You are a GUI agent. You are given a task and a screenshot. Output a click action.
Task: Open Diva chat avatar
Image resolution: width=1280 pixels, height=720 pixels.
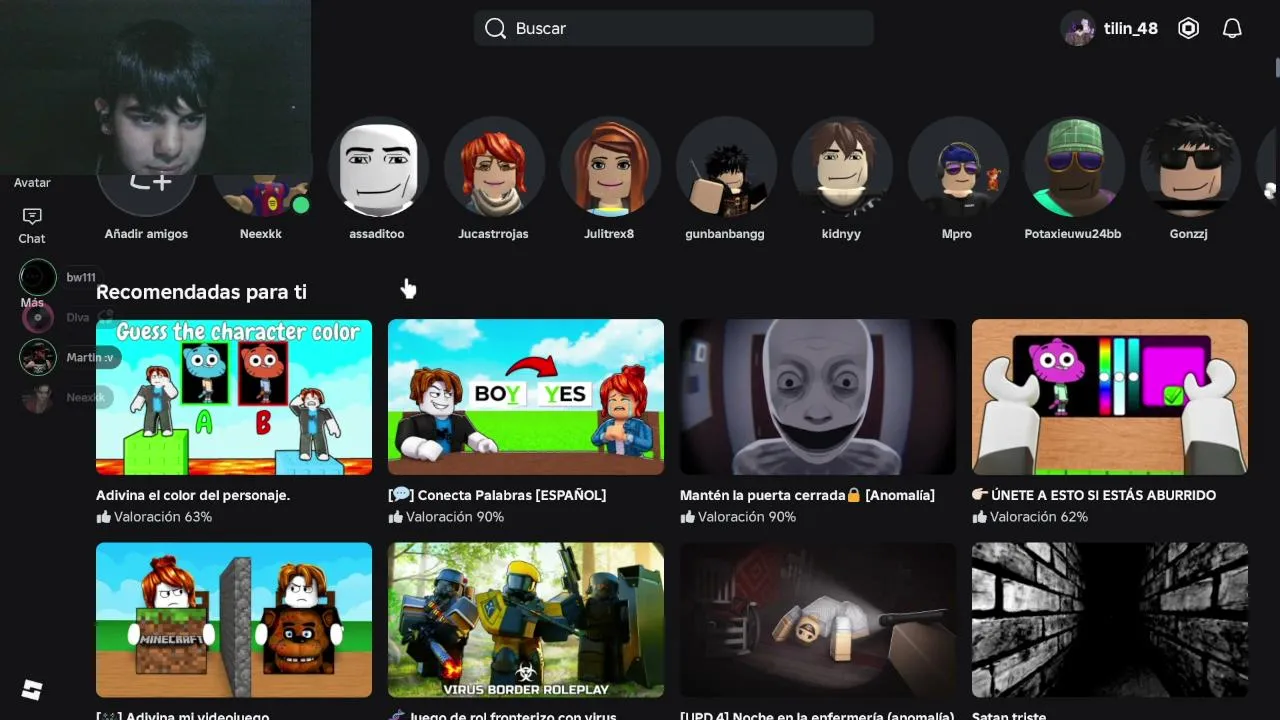[x=38, y=317]
